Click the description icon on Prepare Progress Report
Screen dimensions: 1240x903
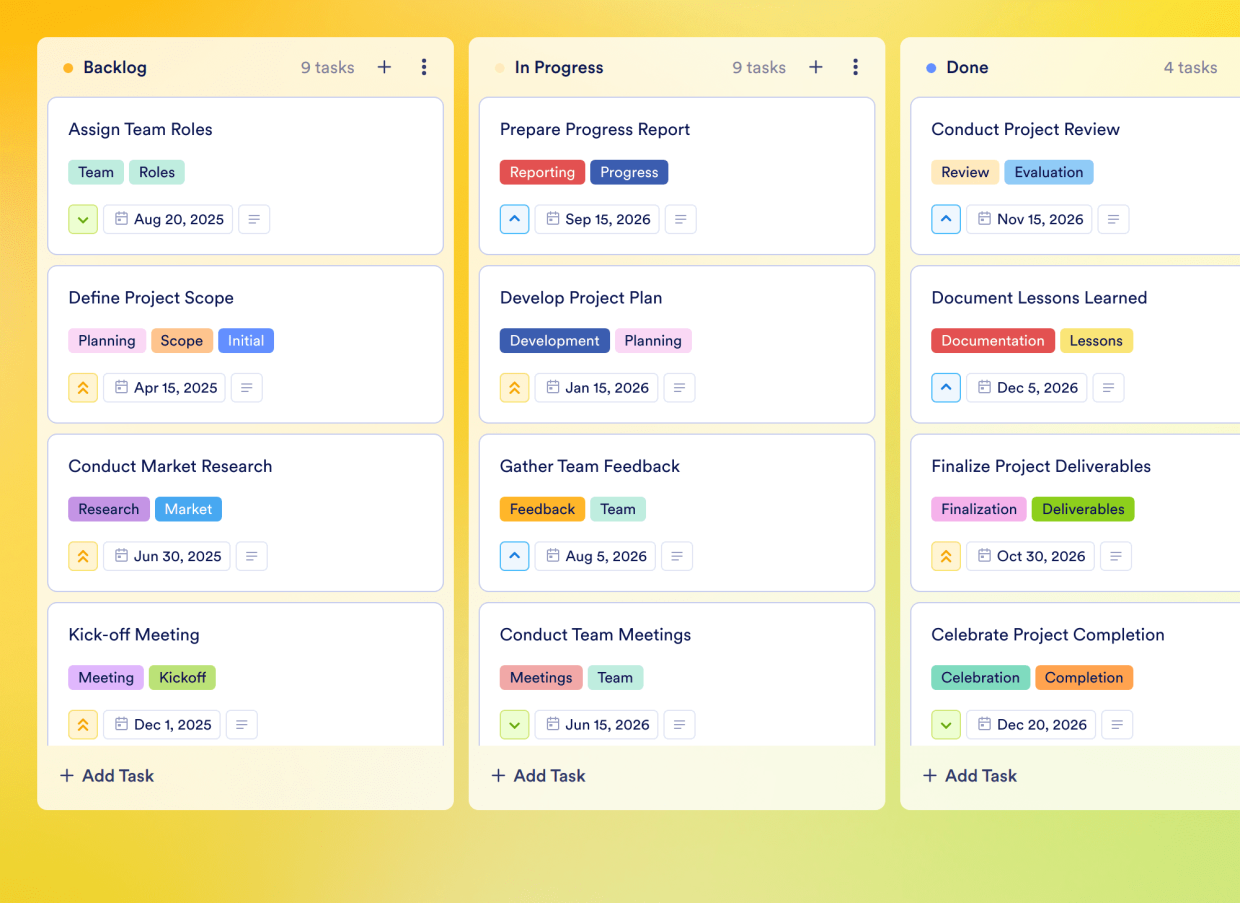pyautogui.click(x=680, y=219)
